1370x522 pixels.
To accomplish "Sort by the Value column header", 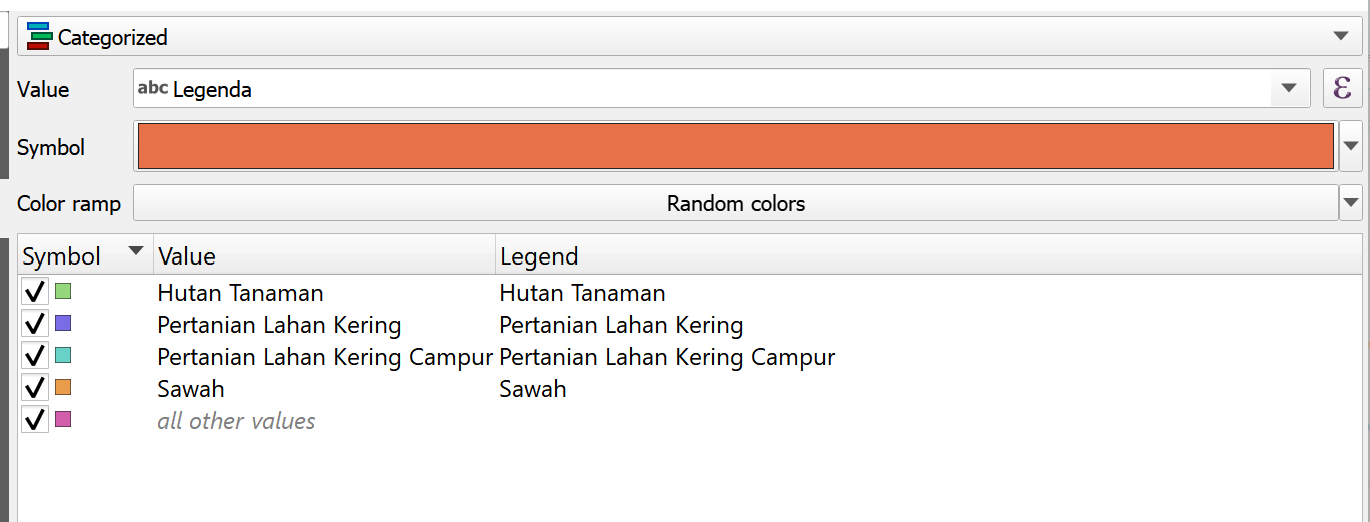I will [x=323, y=256].
